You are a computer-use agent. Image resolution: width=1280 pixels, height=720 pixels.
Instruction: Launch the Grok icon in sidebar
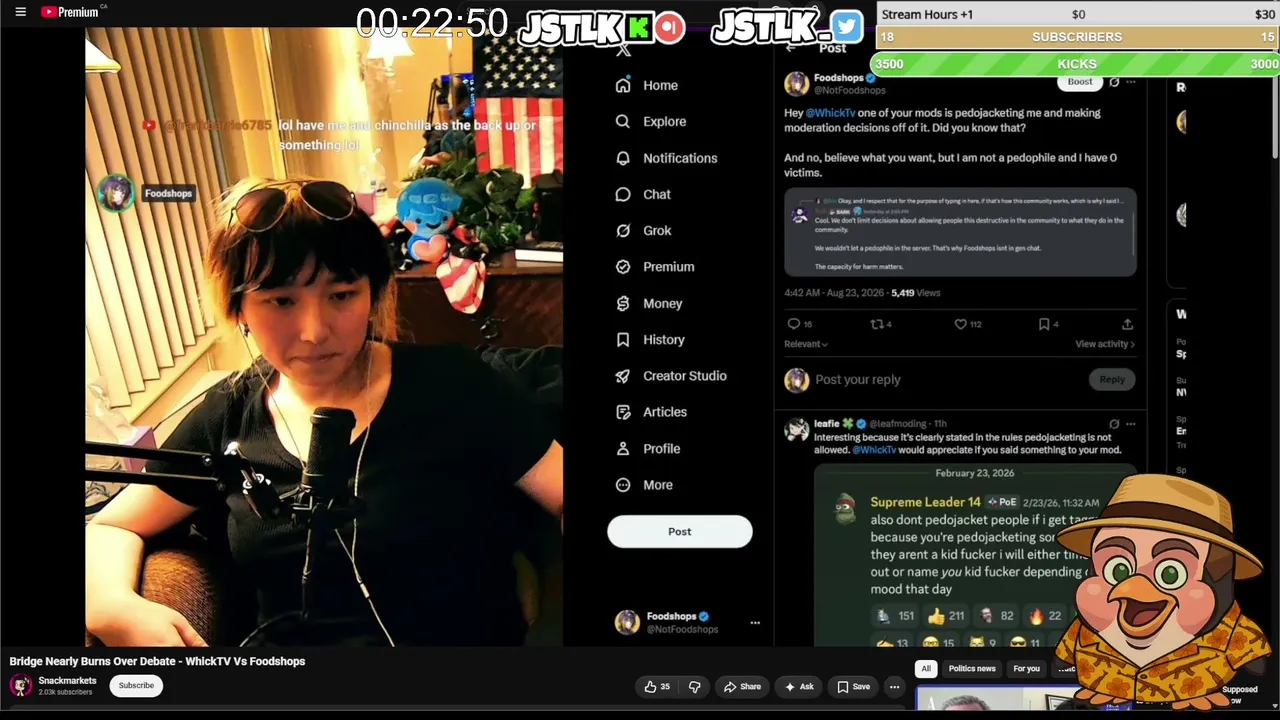623,231
